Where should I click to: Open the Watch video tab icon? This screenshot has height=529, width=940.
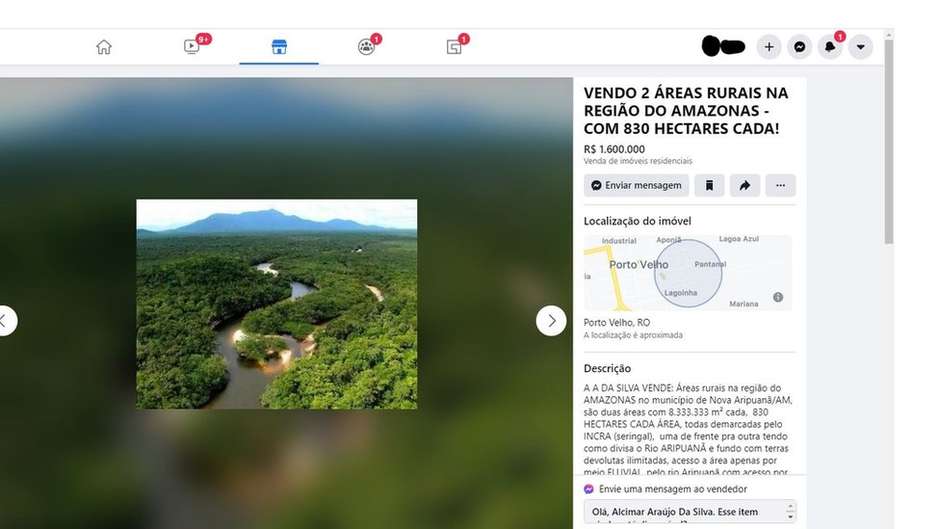(x=192, y=46)
